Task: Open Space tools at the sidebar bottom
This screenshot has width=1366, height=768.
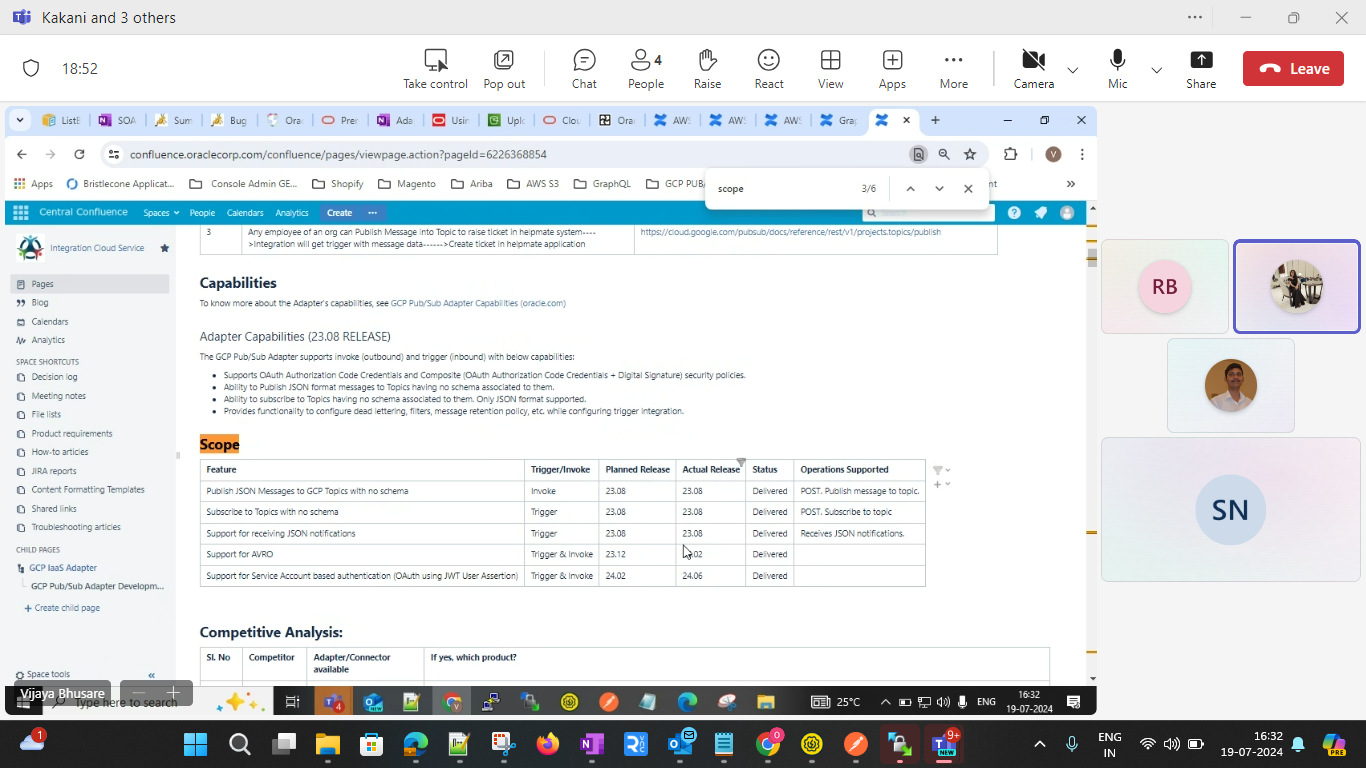Action: pyautogui.click(x=43, y=675)
